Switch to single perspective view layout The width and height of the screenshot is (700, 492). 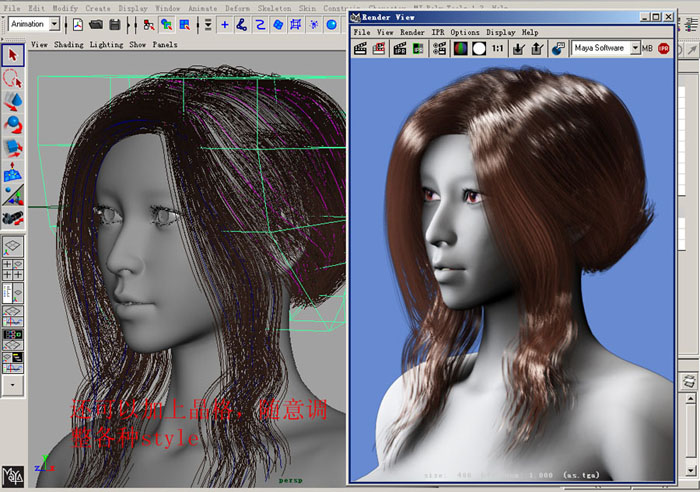12,246
